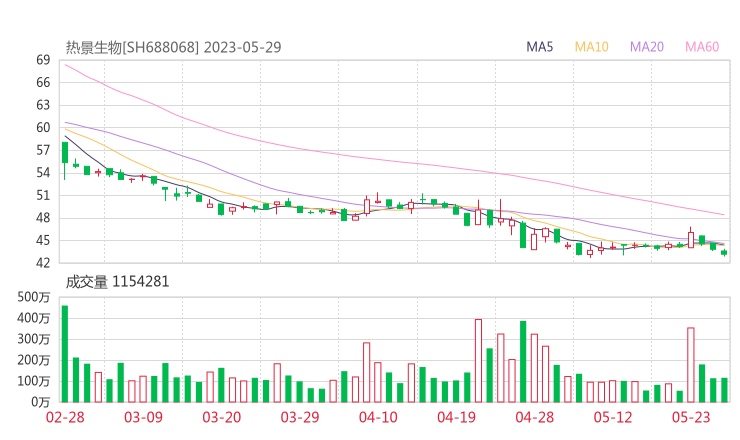Click the 63 price axis label

(43, 105)
